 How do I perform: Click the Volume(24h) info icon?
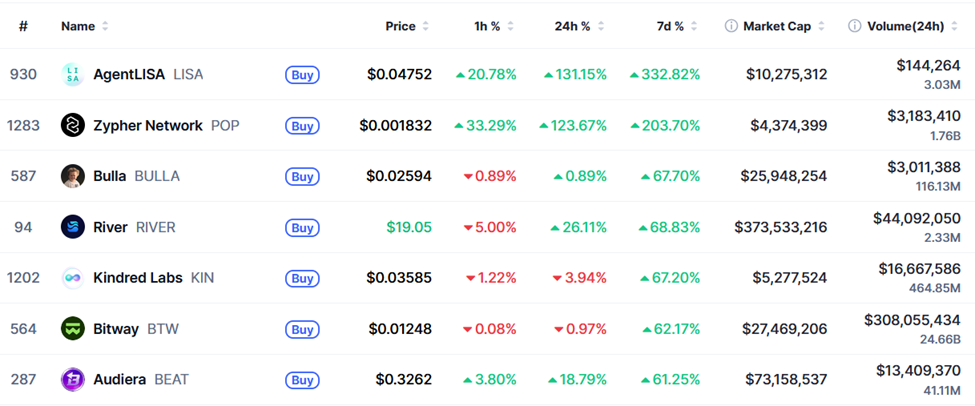[854, 26]
